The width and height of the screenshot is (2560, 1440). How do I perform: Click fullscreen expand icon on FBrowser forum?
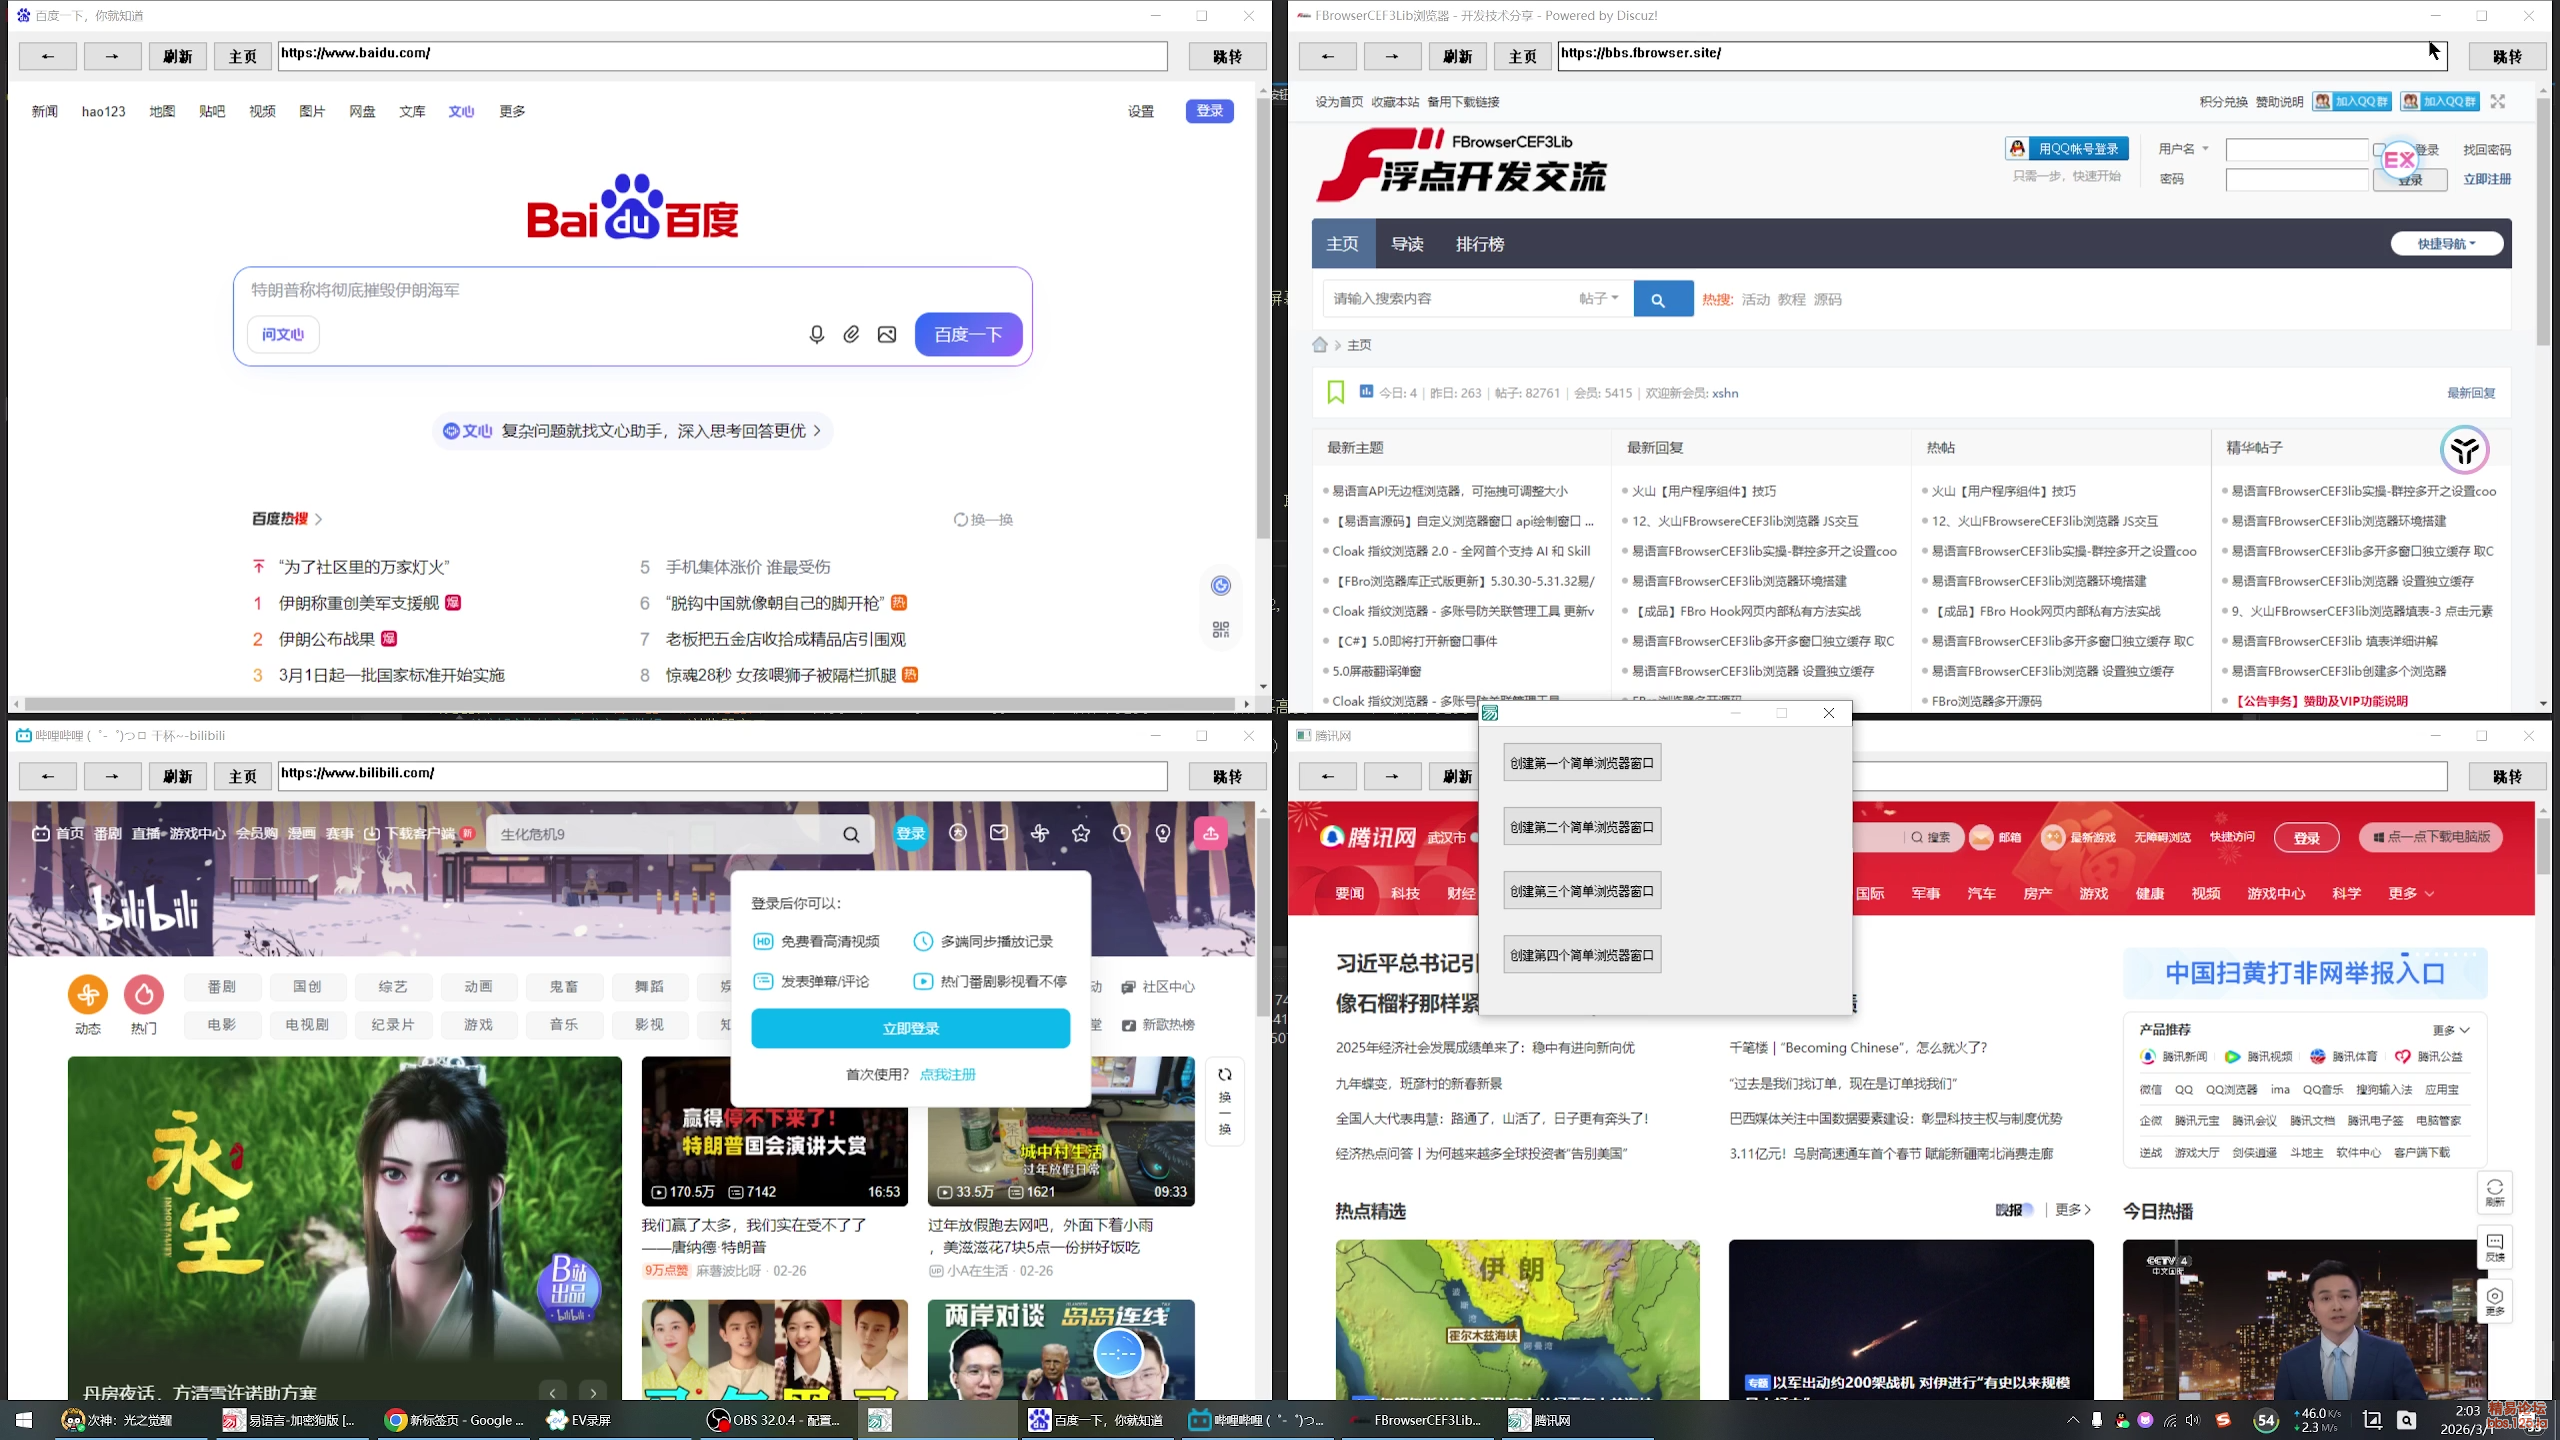pos(2498,101)
